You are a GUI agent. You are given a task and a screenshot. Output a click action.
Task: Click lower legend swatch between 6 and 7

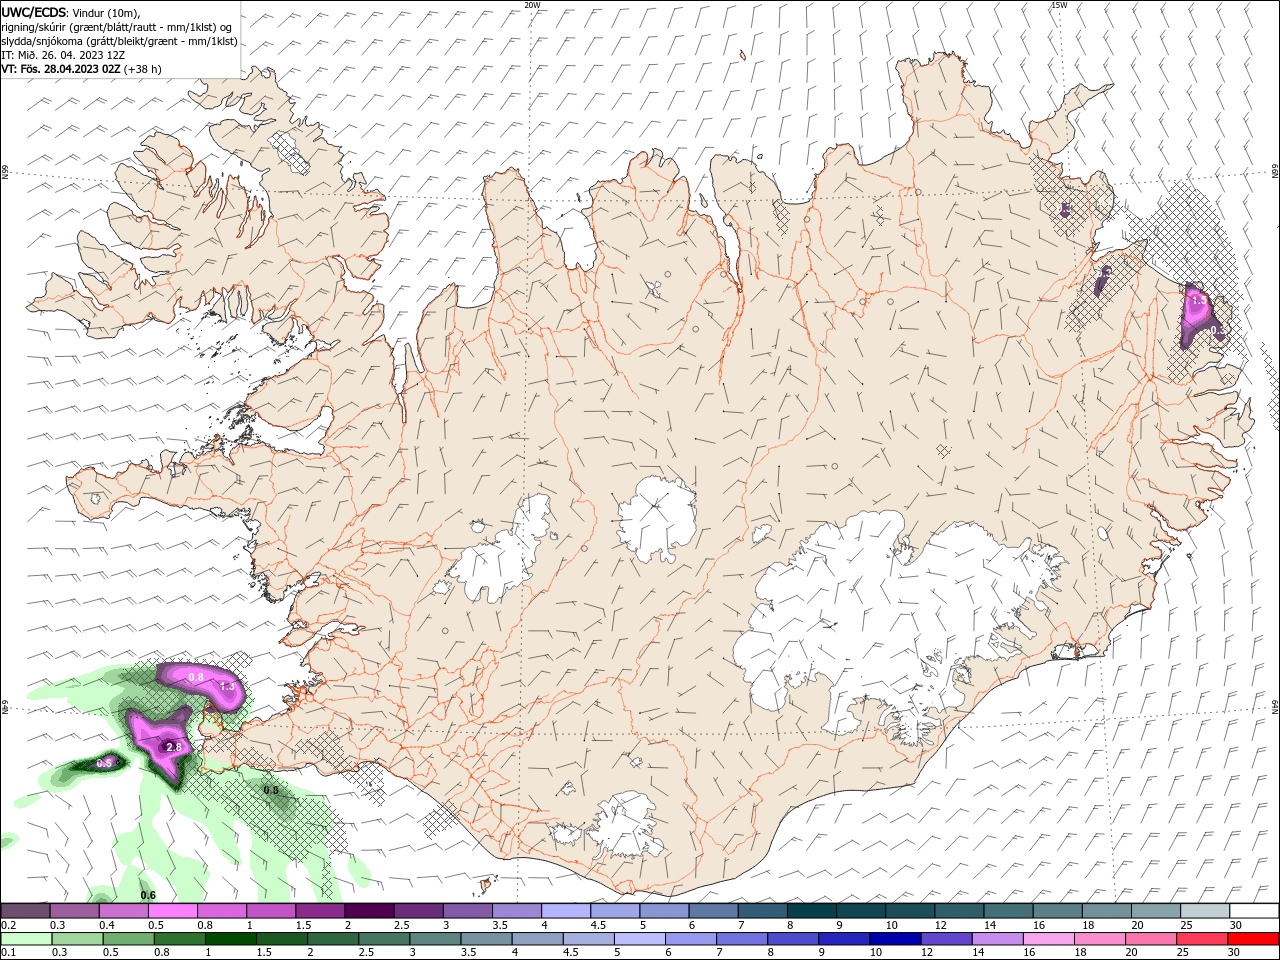(x=690, y=939)
